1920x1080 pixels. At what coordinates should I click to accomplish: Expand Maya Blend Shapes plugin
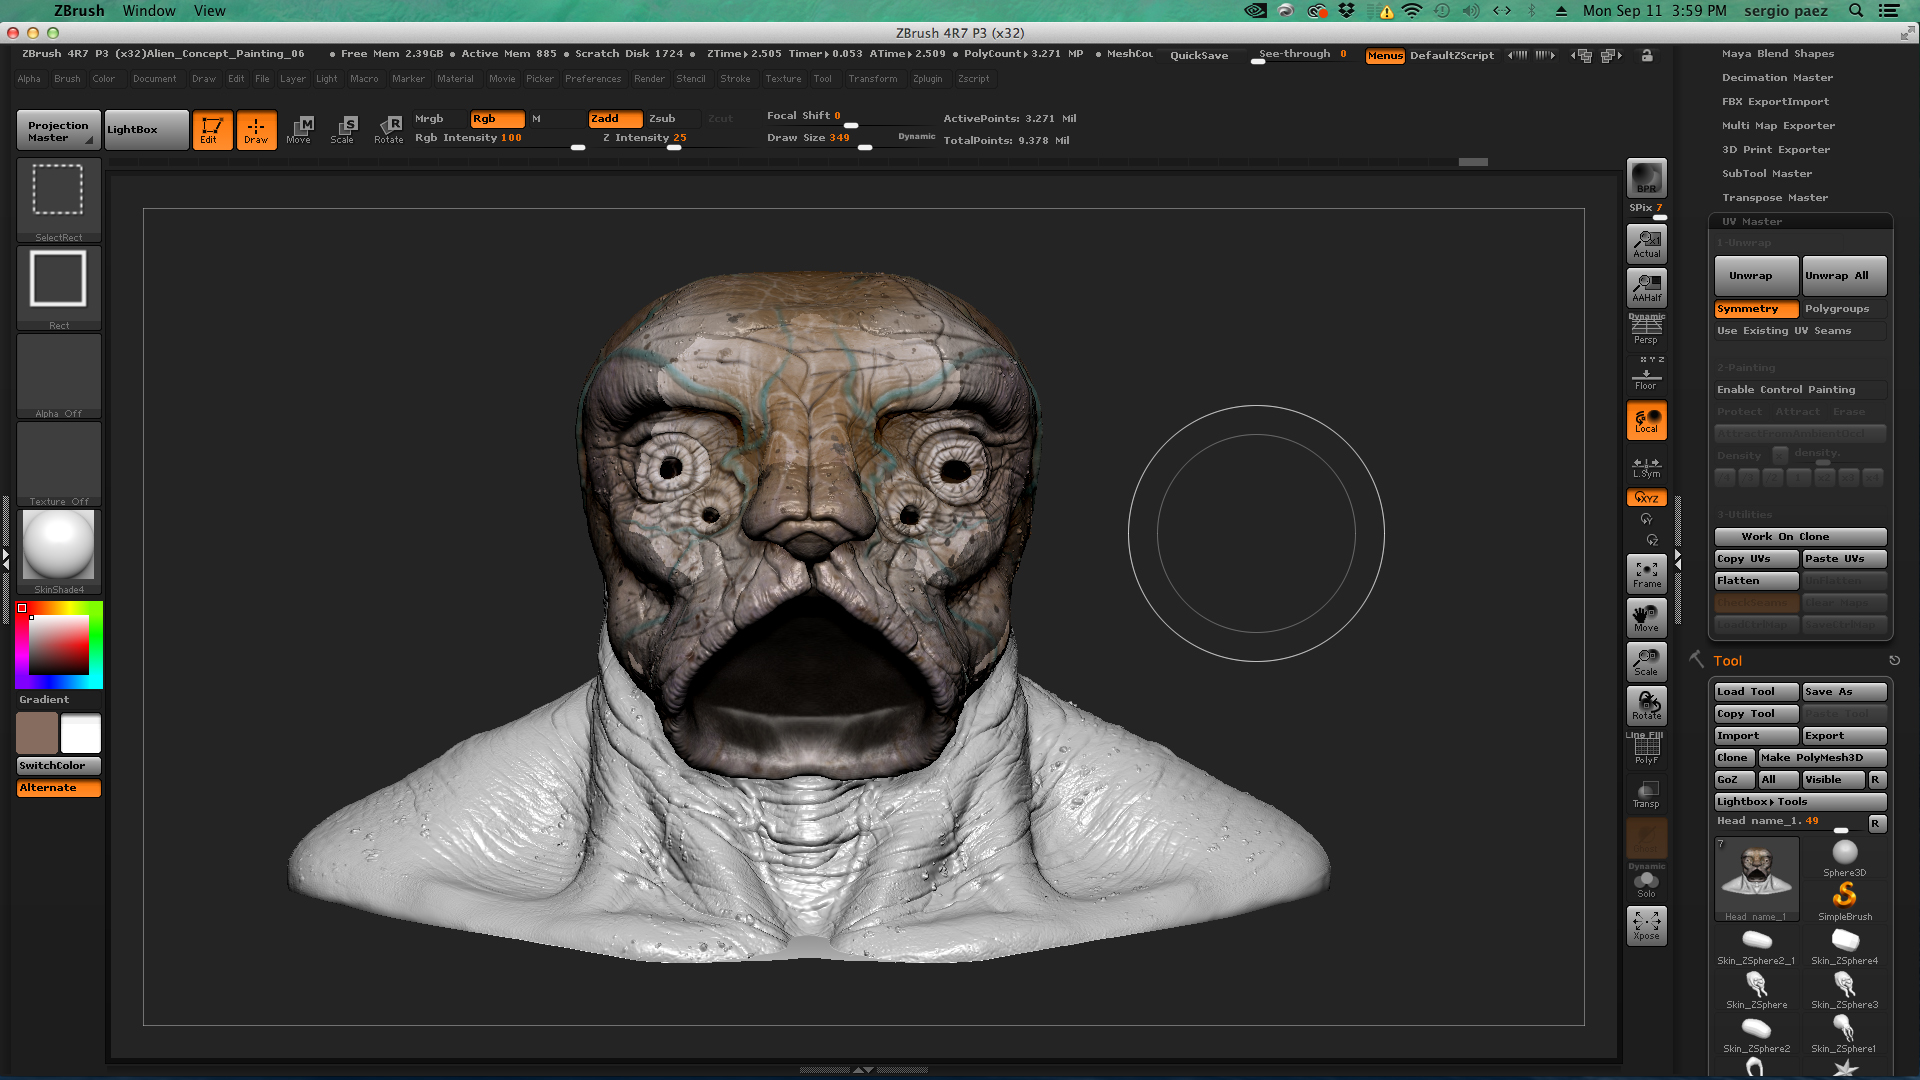coord(1777,54)
